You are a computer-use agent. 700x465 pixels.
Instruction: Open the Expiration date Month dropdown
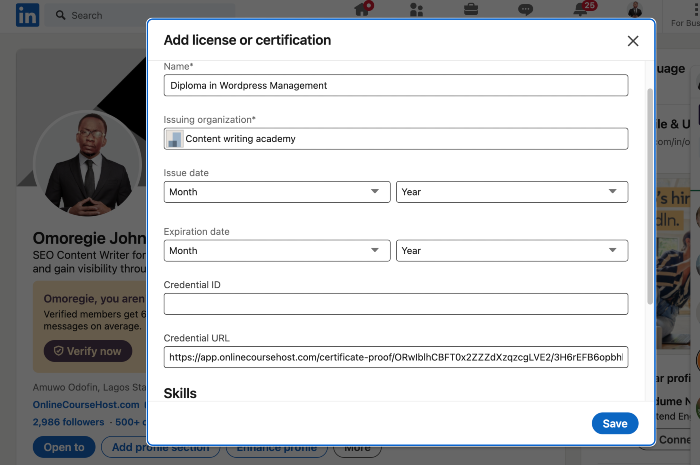pyautogui.click(x=277, y=251)
